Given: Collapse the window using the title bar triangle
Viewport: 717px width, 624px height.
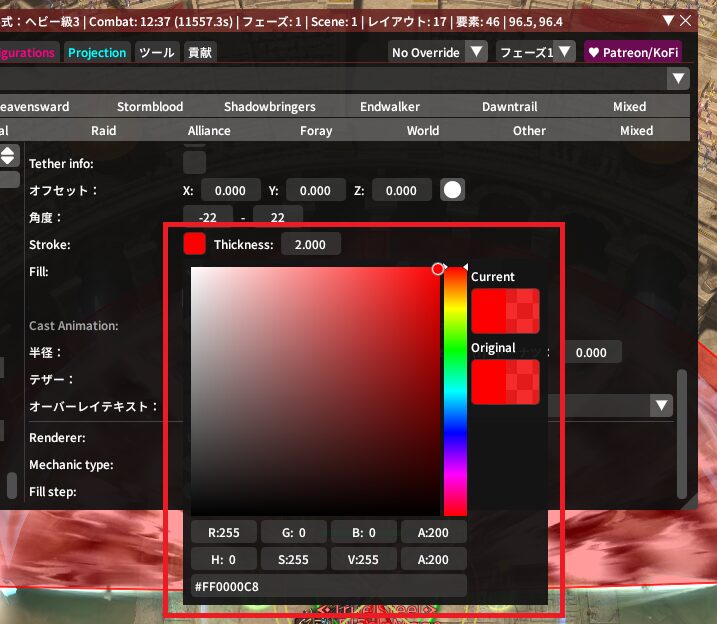Looking at the screenshot, I should click(x=669, y=20).
